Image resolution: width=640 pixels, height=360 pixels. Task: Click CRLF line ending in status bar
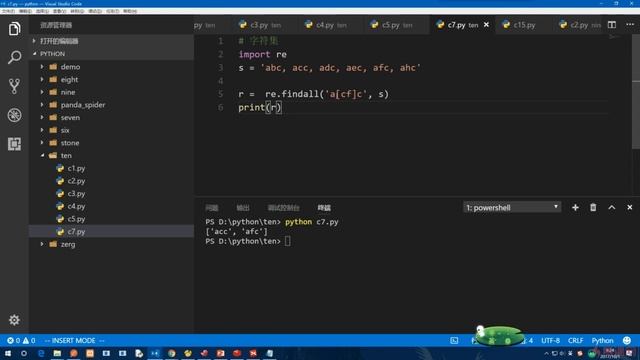[x=576, y=340]
